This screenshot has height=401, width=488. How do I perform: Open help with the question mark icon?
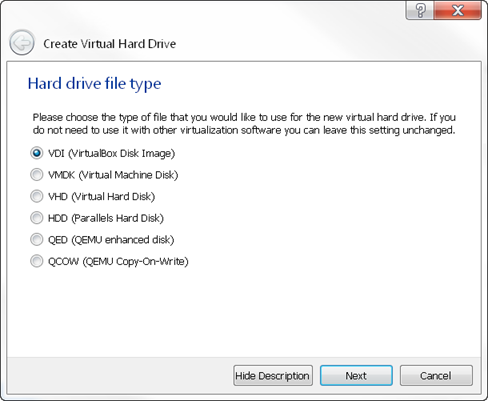(x=420, y=10)
